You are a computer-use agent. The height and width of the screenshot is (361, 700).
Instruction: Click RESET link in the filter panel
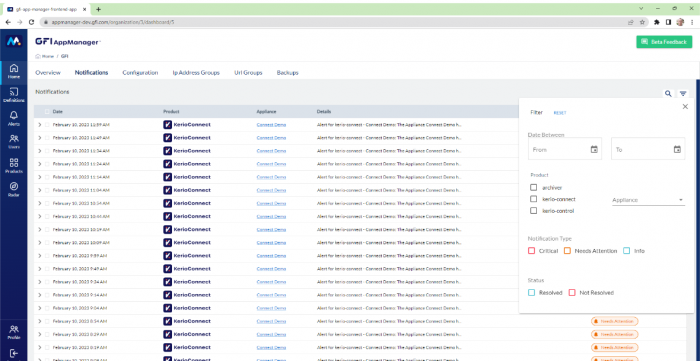[560, 113]
